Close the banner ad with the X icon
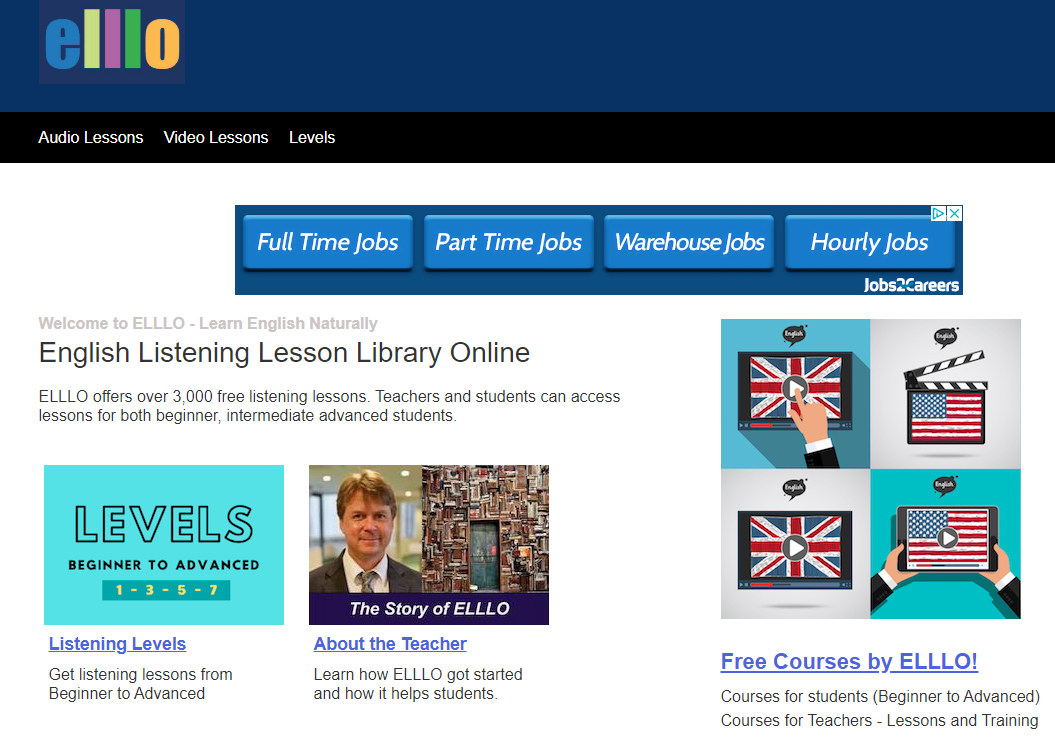Screen dimensions: 1055x743 click(x=954, y=214)
